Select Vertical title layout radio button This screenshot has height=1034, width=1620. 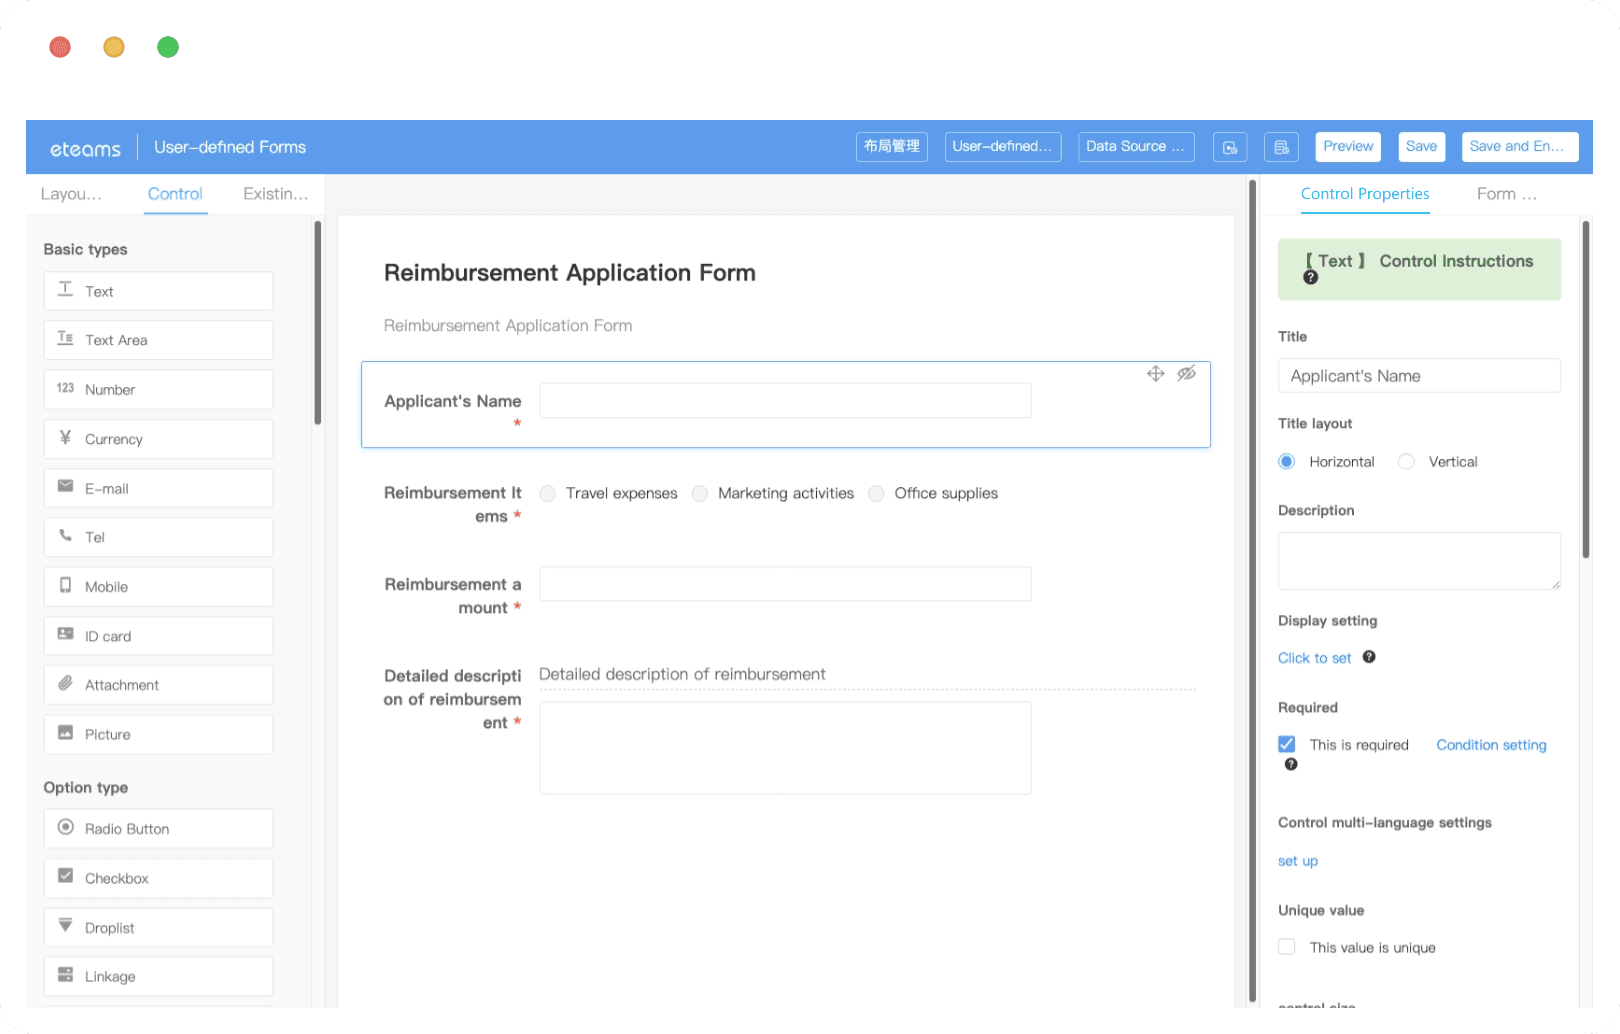[x=1406, y=461]
